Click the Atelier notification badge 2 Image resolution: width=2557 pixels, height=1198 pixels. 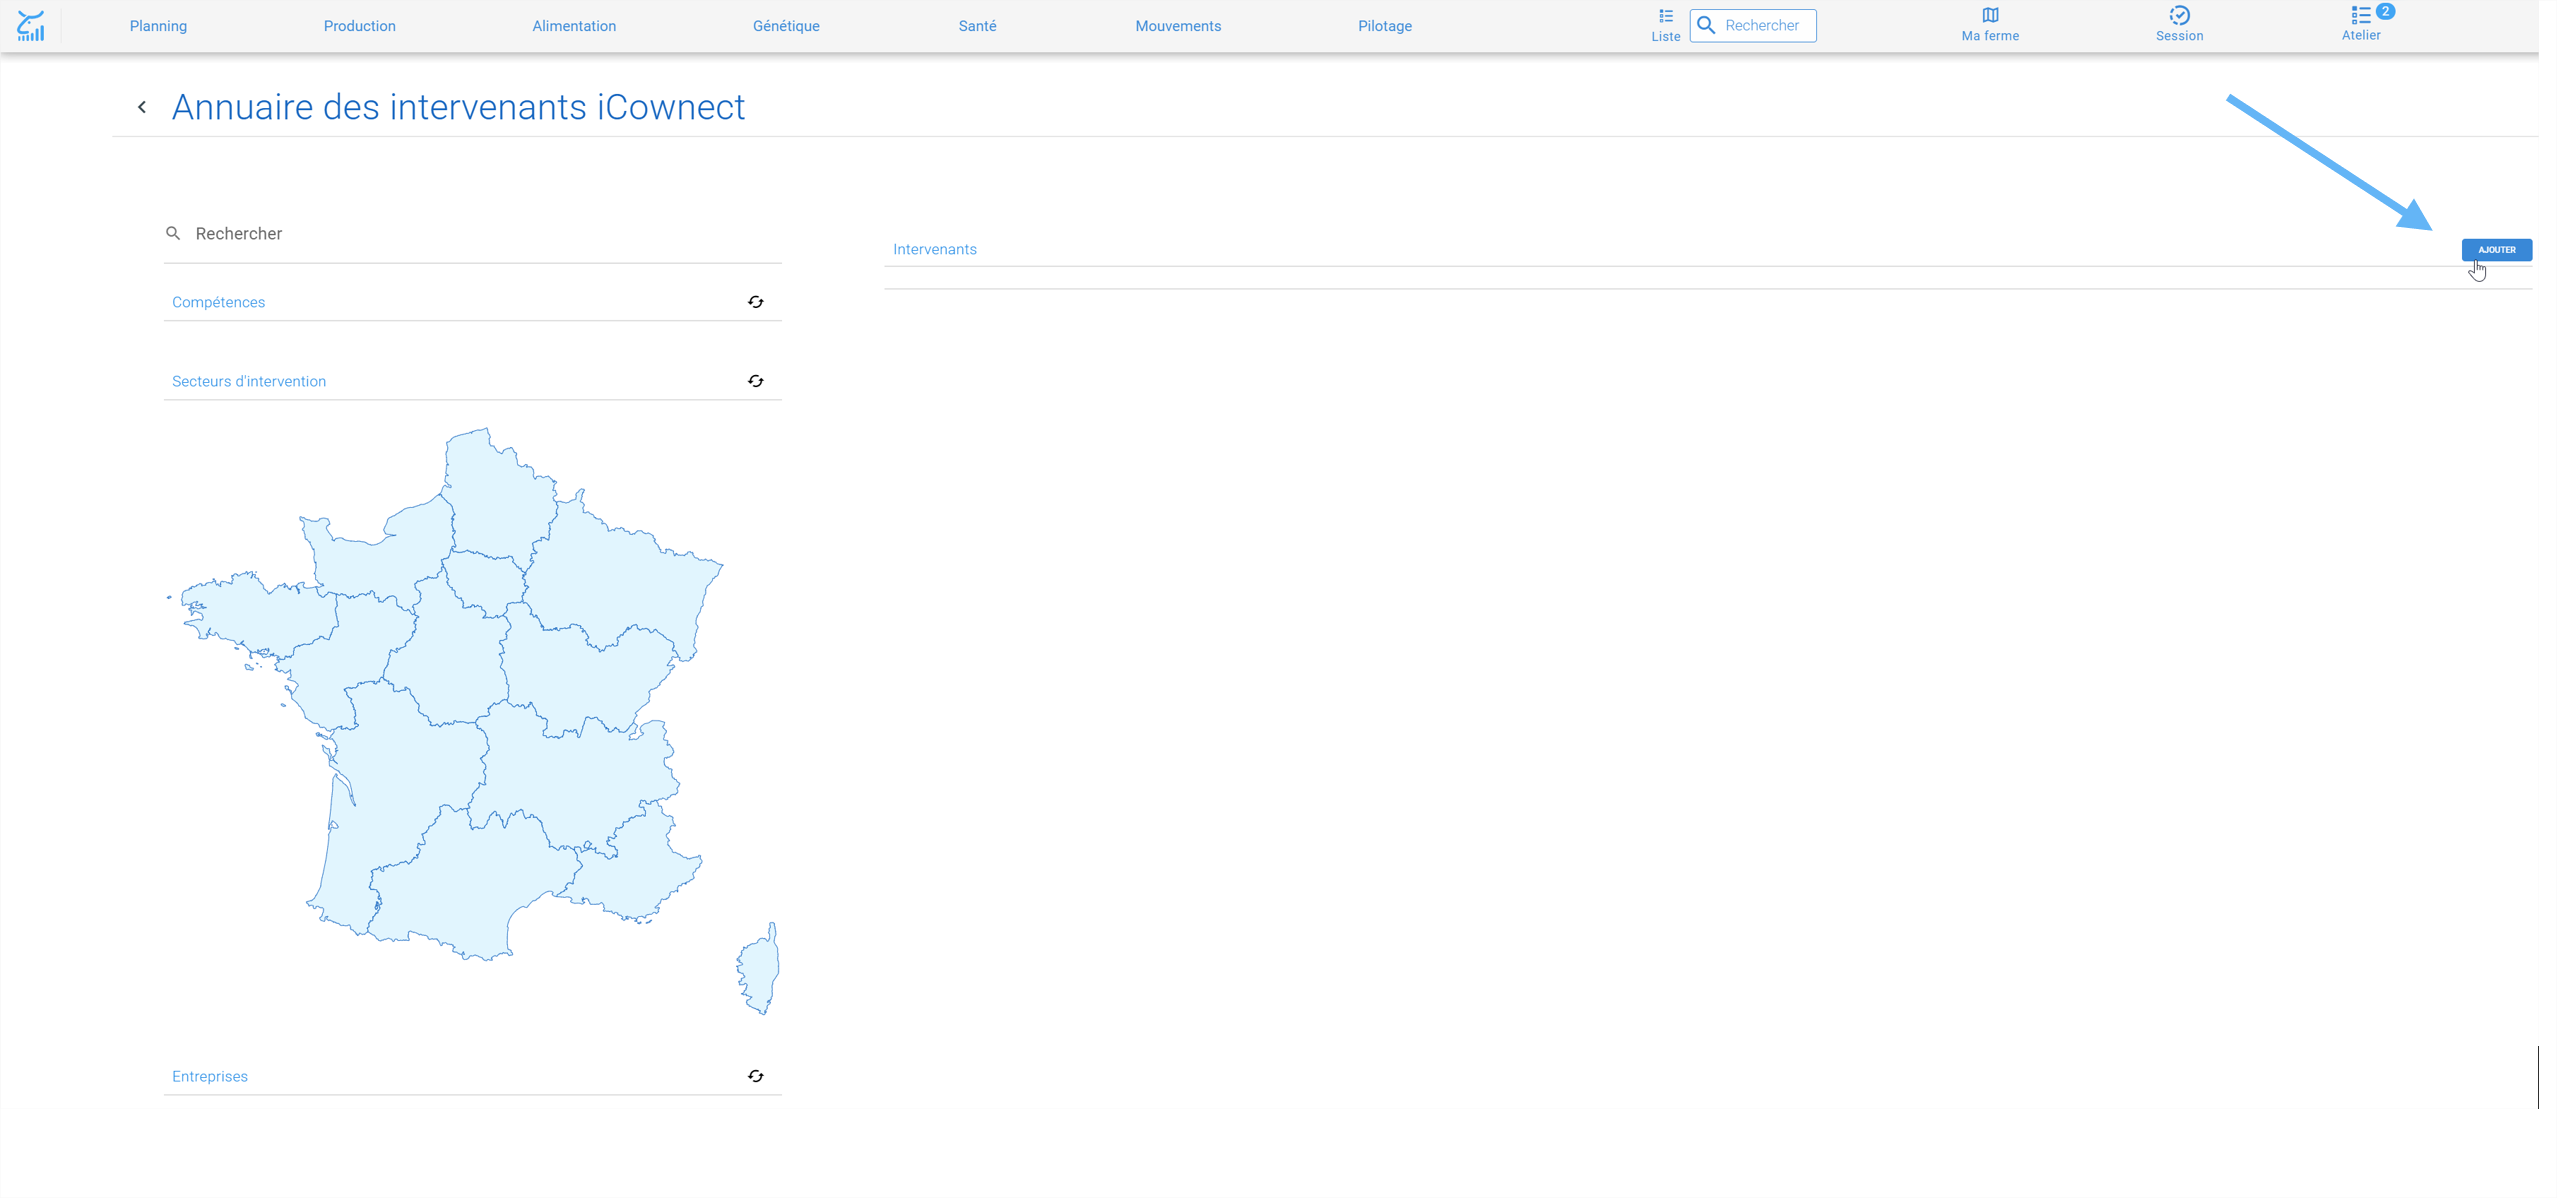click(x=2385, y=11)
